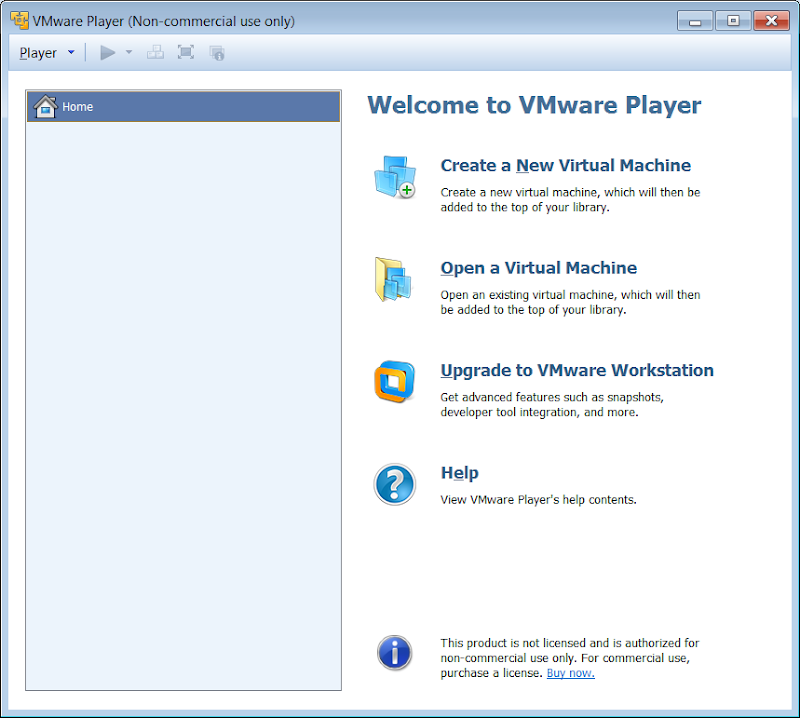The height and width of the screenshot is (718, 800).
Task: Click the Send Ctrl+Alt+Del toolbar icon
Action: [x=155, y=52]
